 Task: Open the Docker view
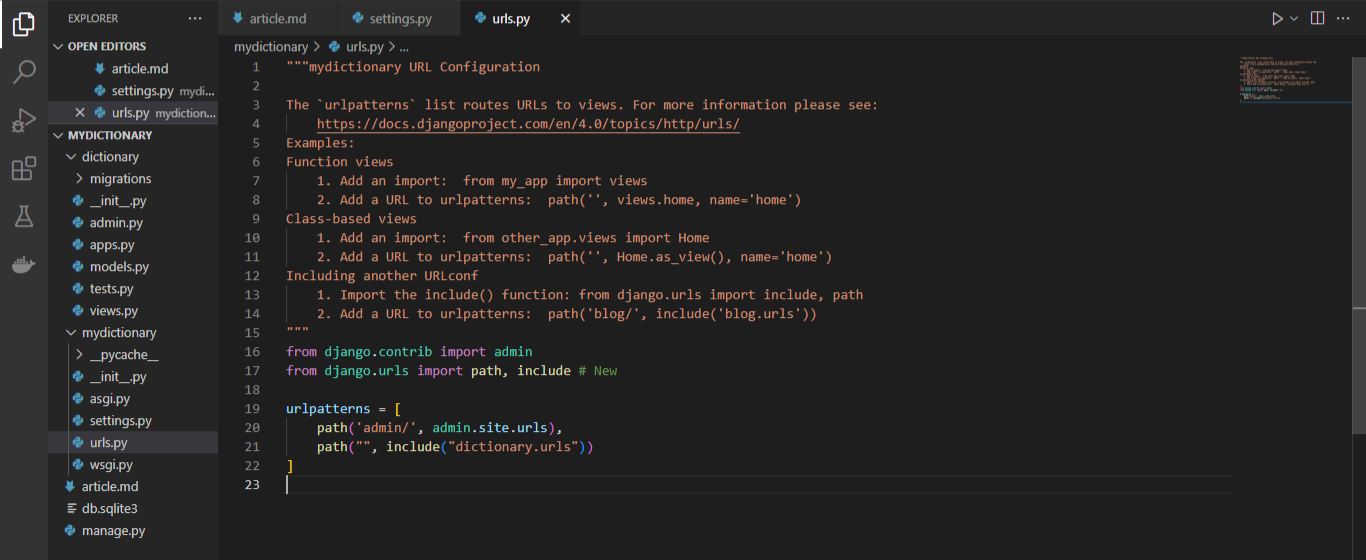pyautogui.click(x=24, y=265)
